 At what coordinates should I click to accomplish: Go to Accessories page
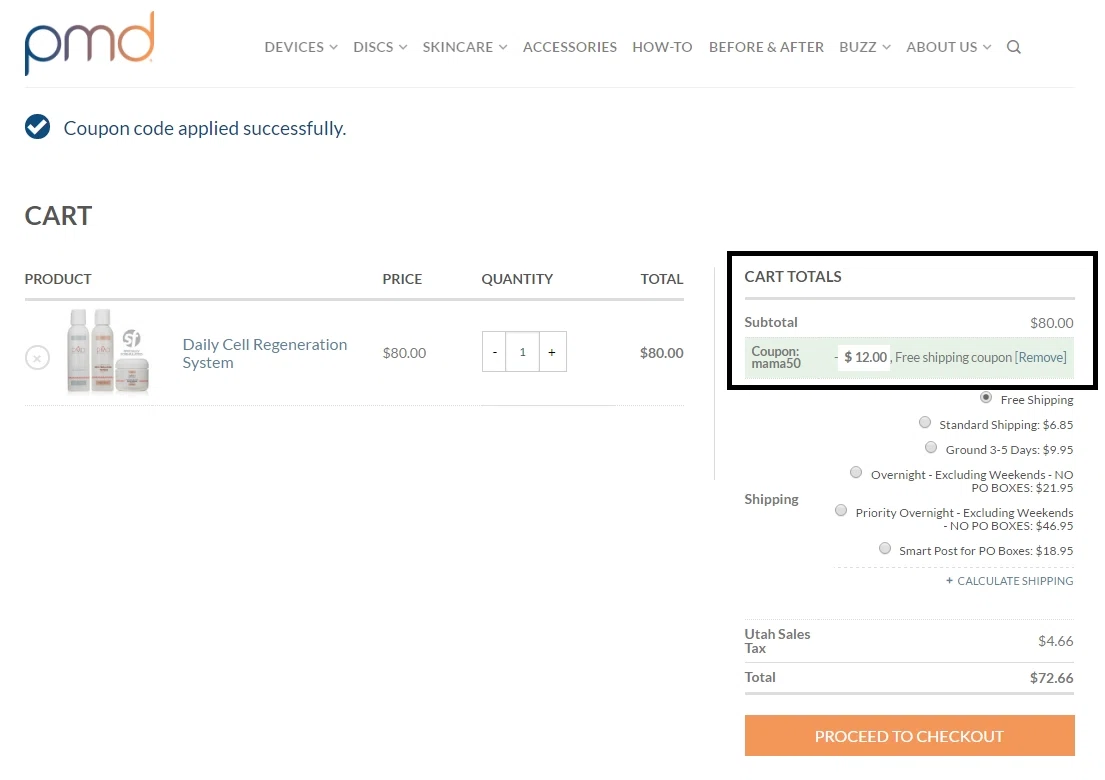tap(569, 47)
